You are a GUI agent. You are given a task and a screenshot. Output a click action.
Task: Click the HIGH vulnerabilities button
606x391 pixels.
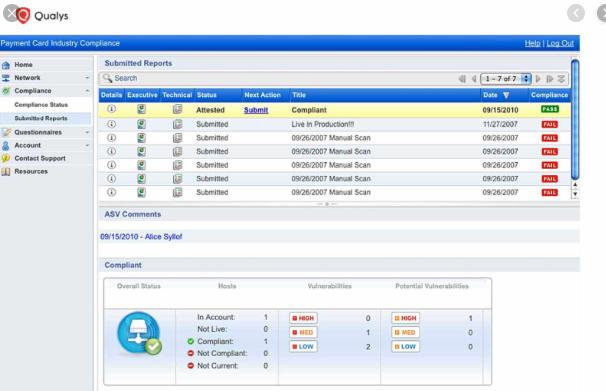click(303, 318)
